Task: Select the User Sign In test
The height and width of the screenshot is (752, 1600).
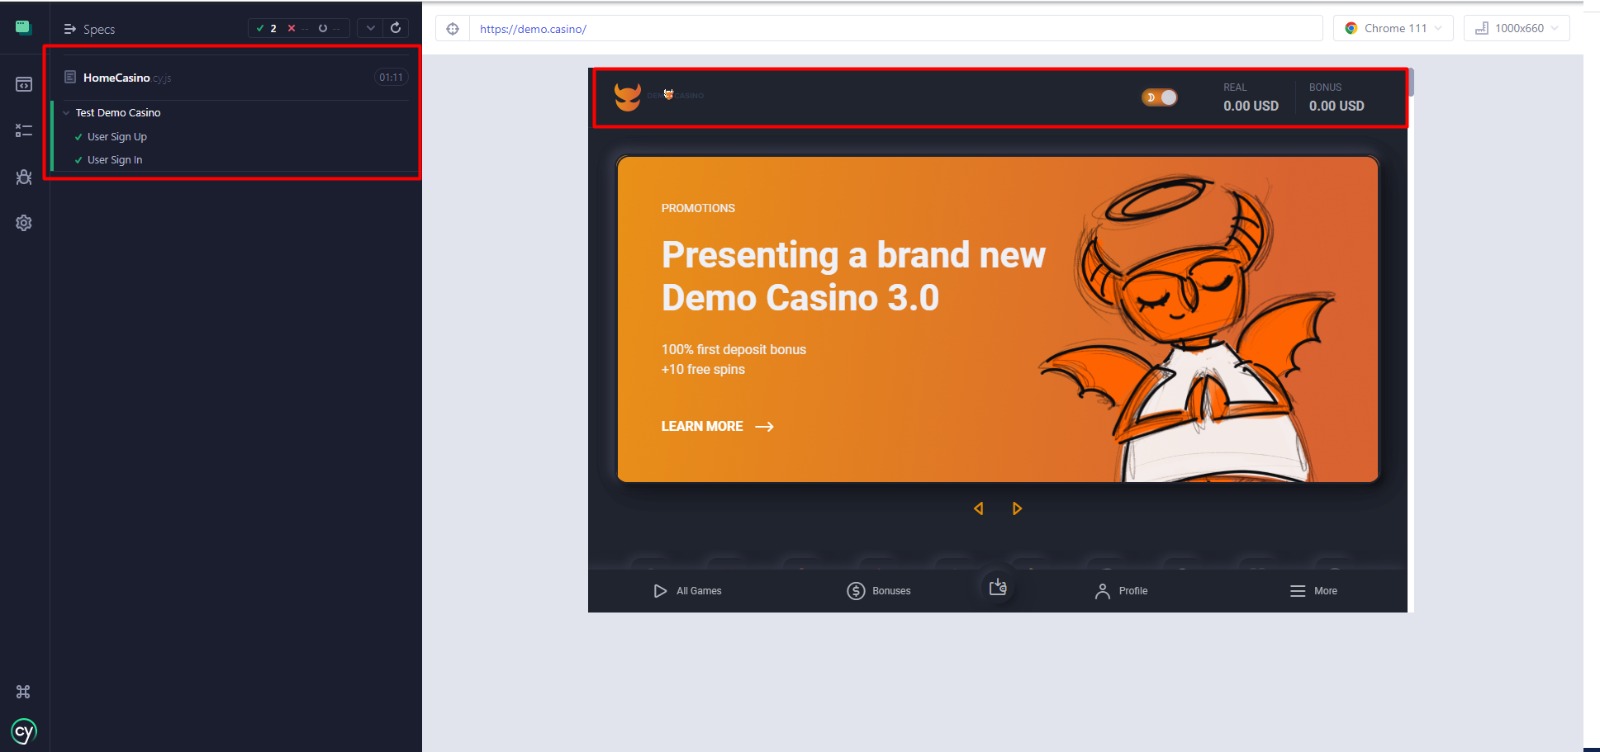Action: 115,160
